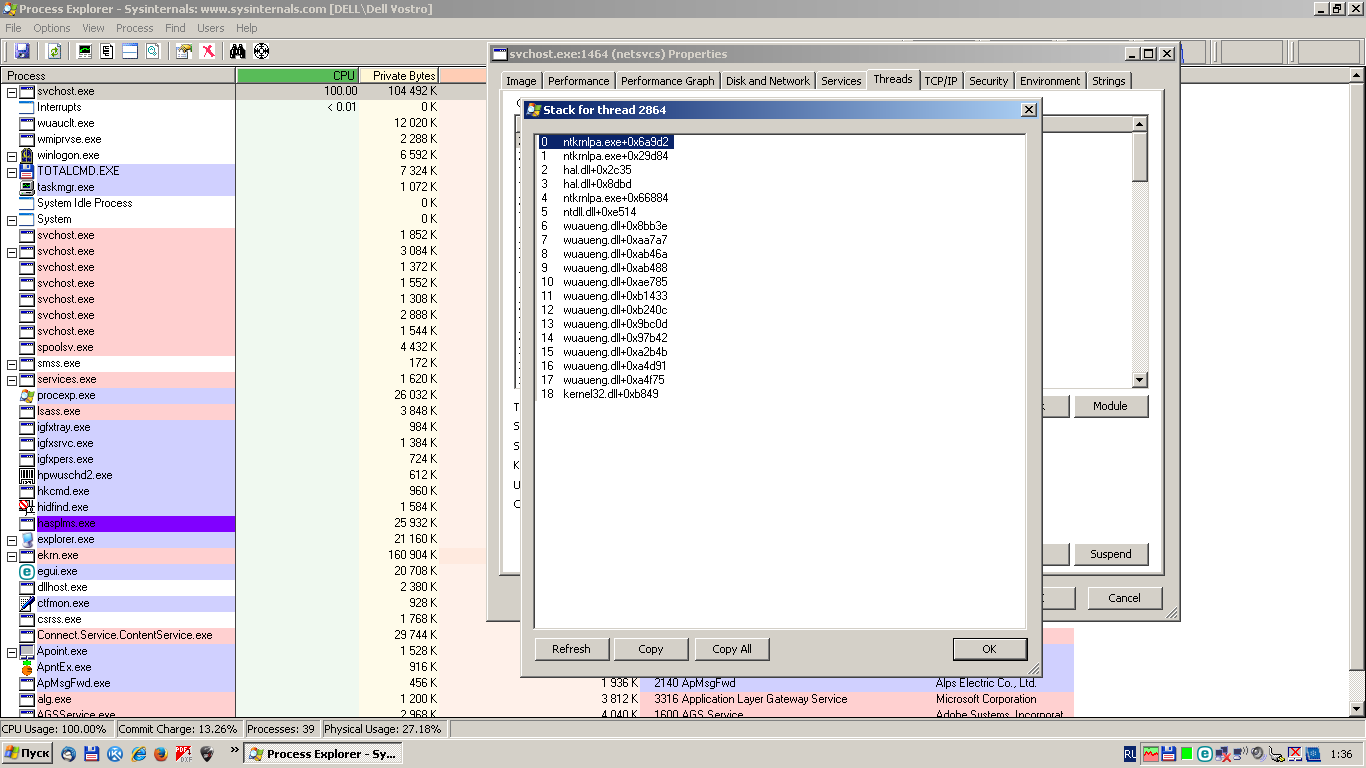Image resolution: width=1366 pixels, height=768 pixels.
Task: Open System Information graph toolbar icon
Action: coord(85,51)
